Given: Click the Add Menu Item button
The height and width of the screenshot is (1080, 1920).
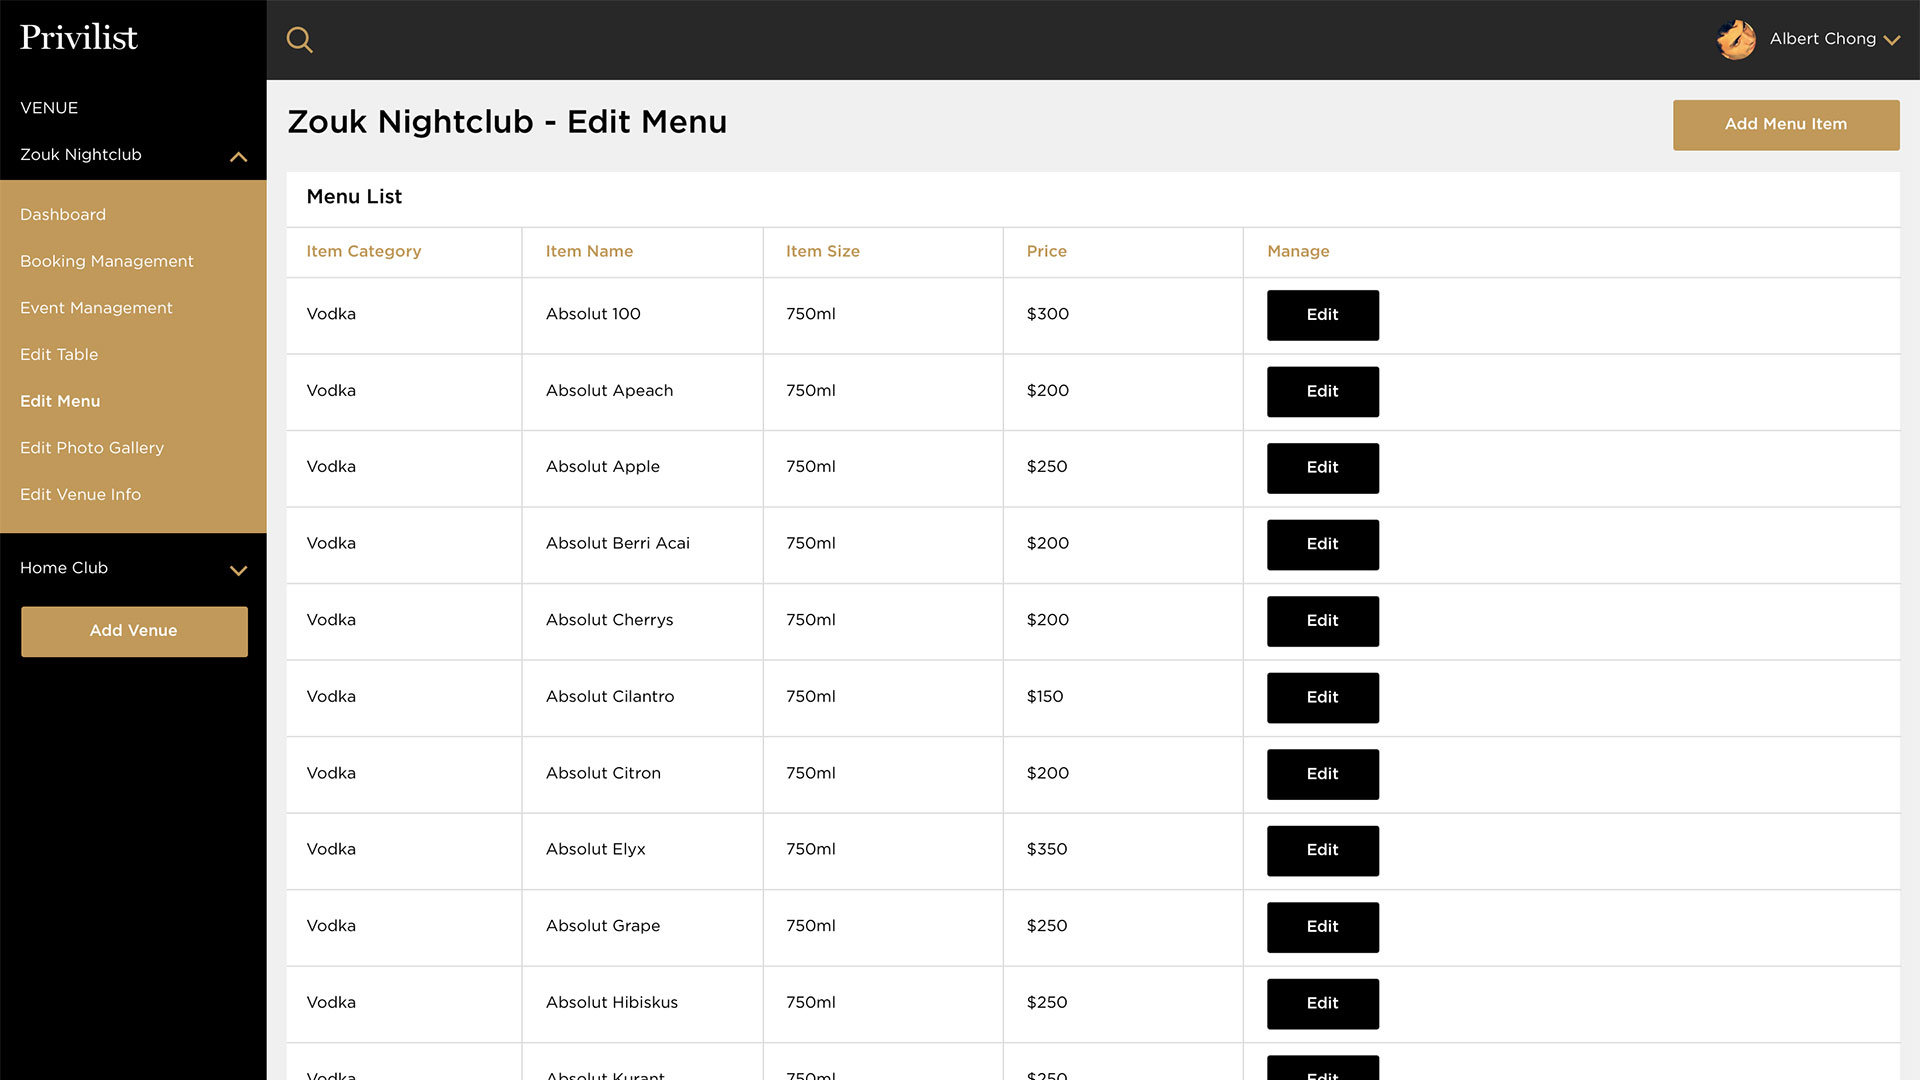Looking at the screenshot, I should (x=1785, y=125).
